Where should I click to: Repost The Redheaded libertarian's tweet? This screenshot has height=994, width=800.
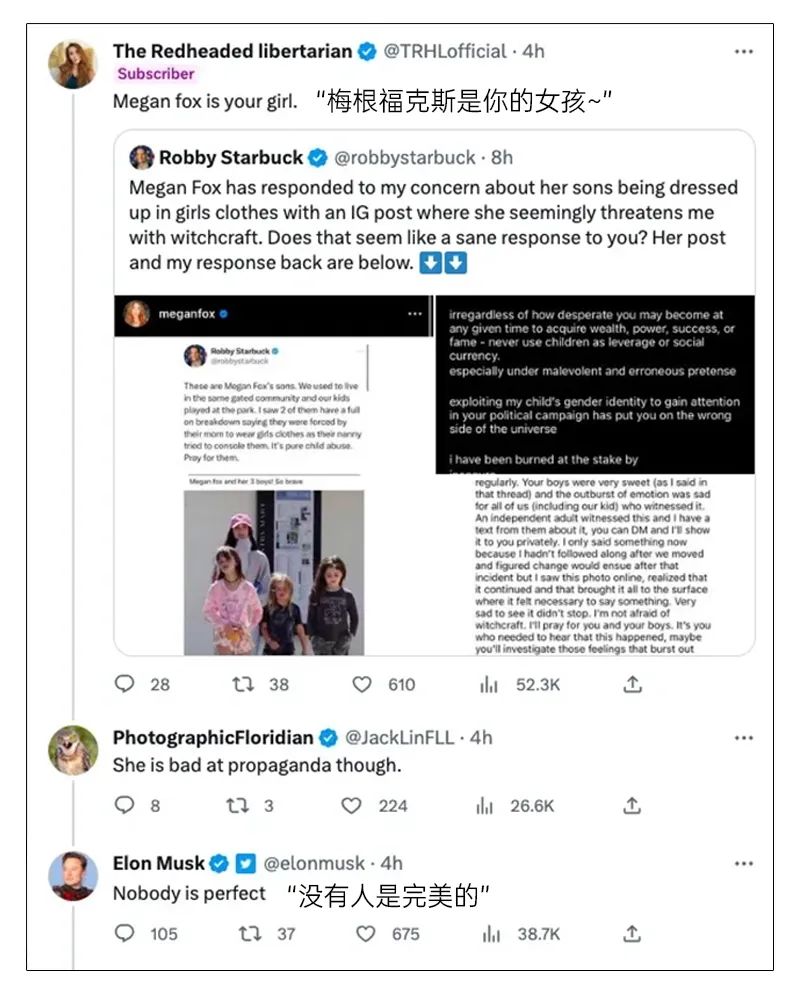pyautogui.click(x=243, y=684)
